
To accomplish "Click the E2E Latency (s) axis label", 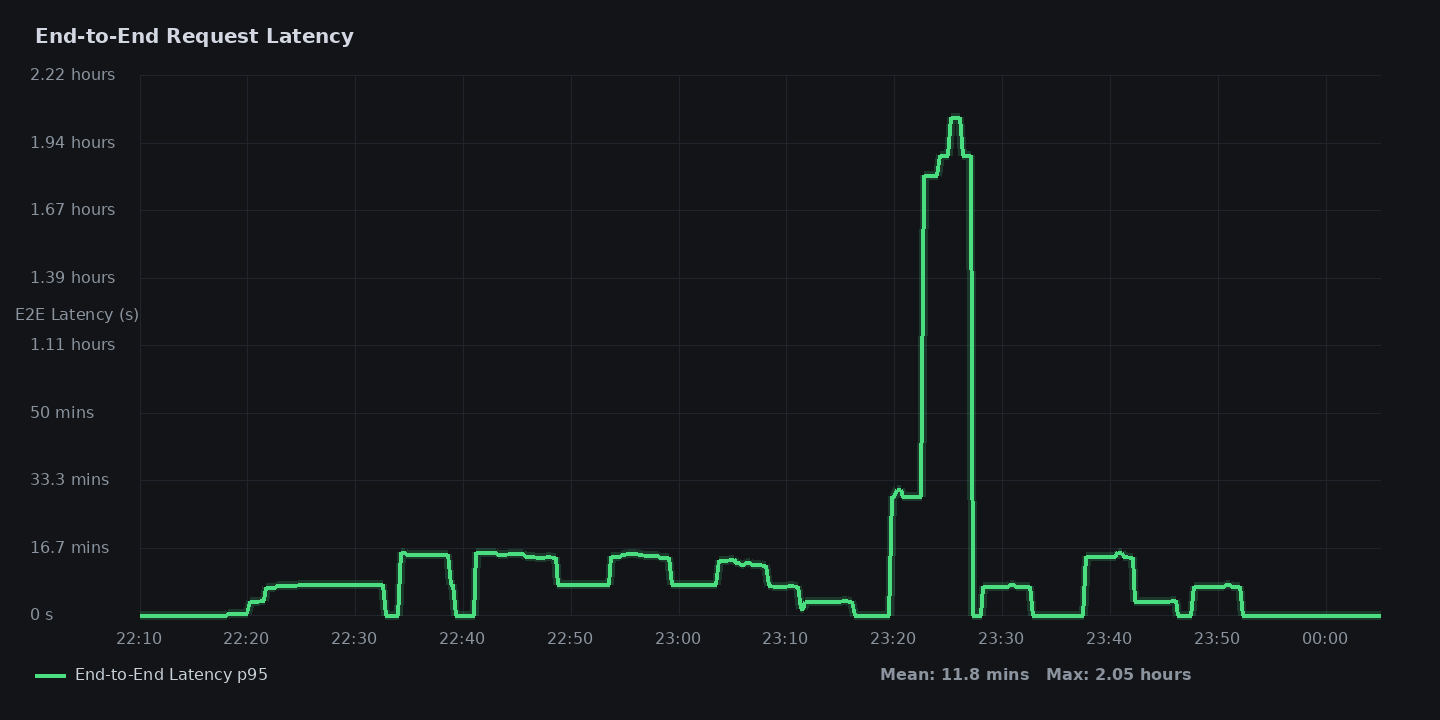I will click(77, 315).
